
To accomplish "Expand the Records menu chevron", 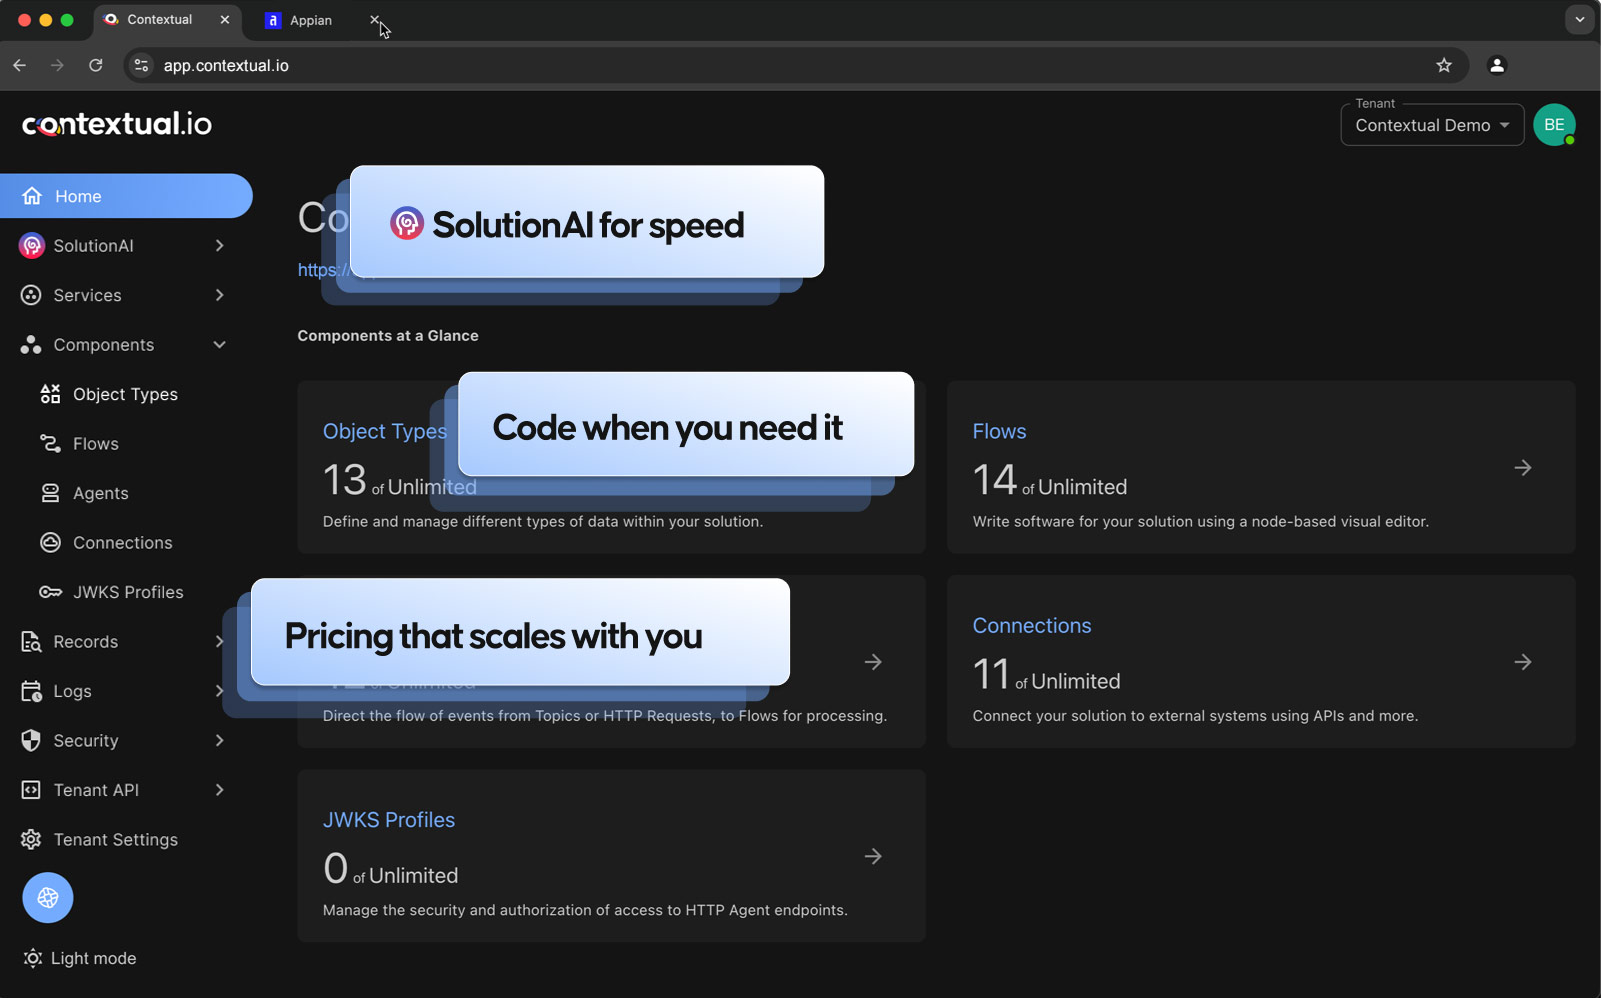I will pos(219,642).
